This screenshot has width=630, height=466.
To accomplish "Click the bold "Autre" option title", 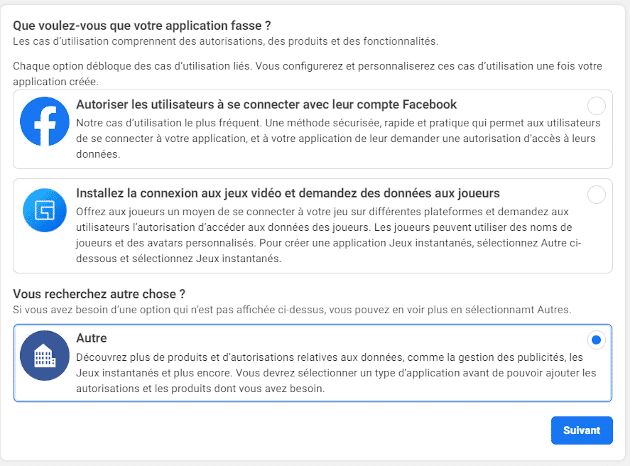I will click(92, 339).
